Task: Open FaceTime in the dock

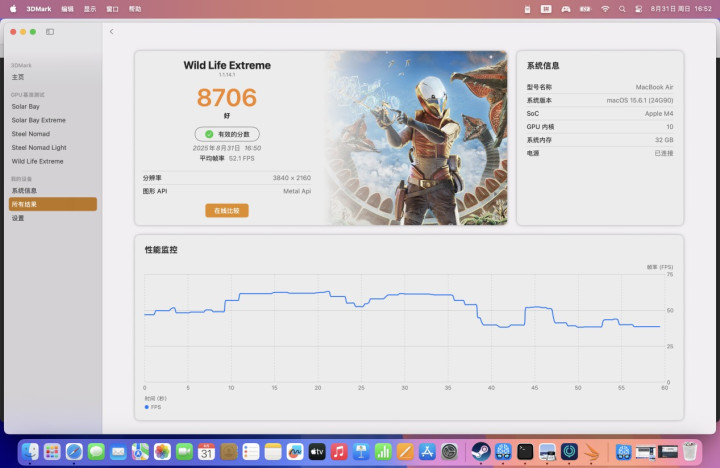Action: click(184, 452)
